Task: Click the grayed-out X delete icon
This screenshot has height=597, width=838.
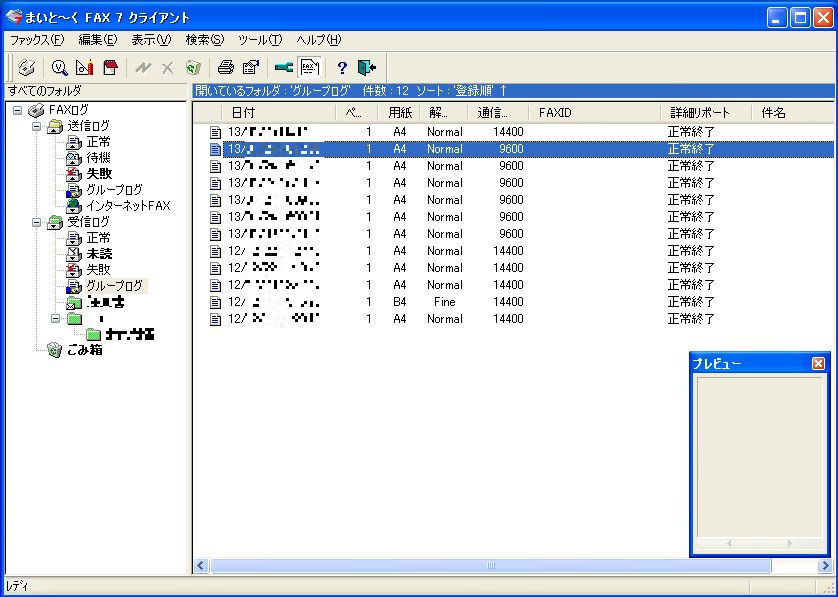Action: coord(168,68)
